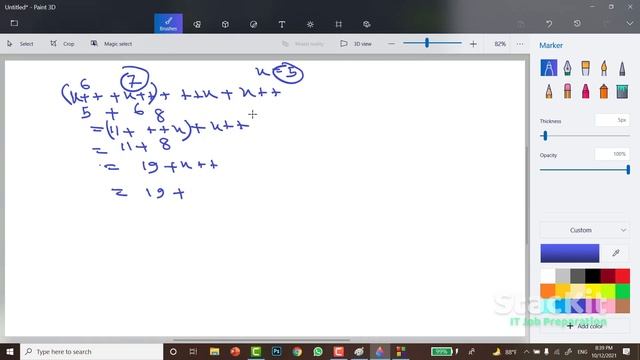Image resolution: width=640 pixels, height=360 pixels.
Task: Select the bright red color swatch
Action: [x=622, y=276]
